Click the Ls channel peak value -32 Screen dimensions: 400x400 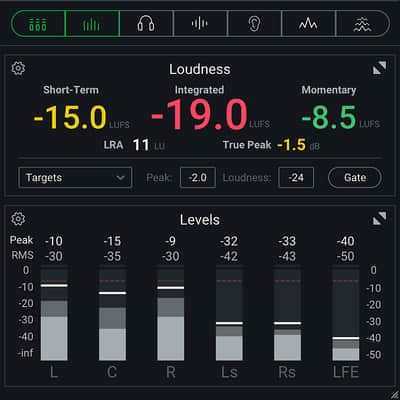click(229, 241)
